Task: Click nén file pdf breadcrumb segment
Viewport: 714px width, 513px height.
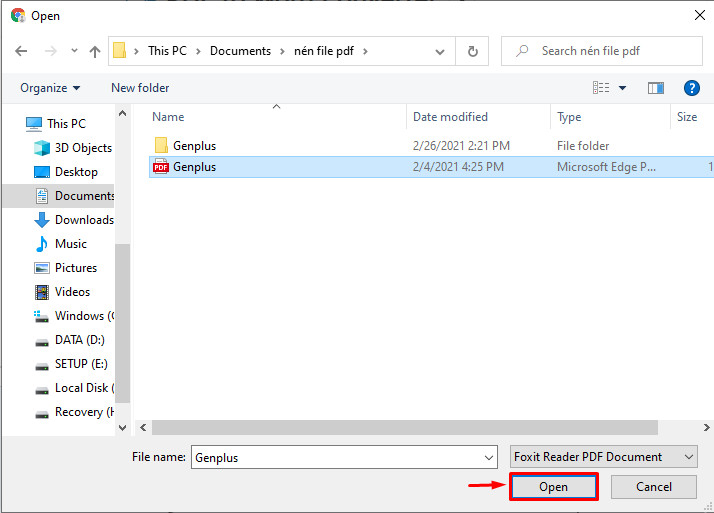Action: click(x=324, y=51)
